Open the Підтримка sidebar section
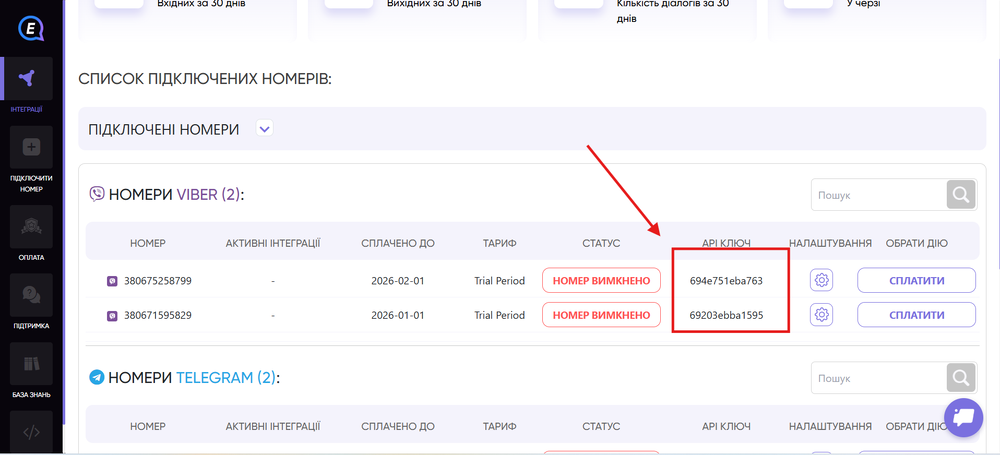Screen dimensions: 1000x455 tap(30, 303)
